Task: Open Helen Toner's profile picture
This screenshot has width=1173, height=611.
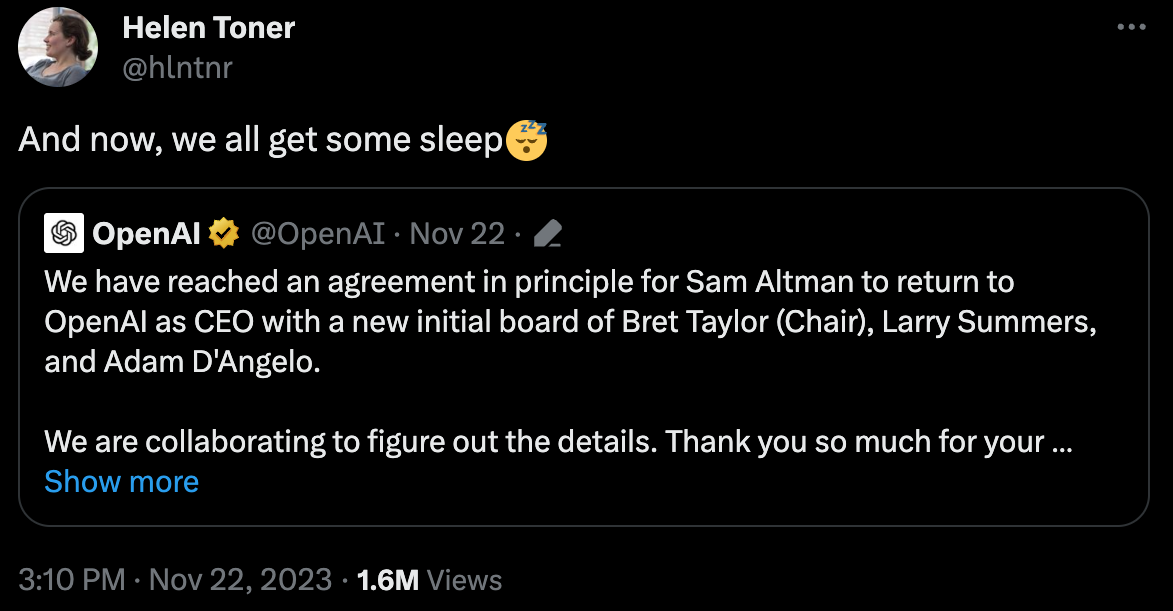Action: tap(58, 46)
